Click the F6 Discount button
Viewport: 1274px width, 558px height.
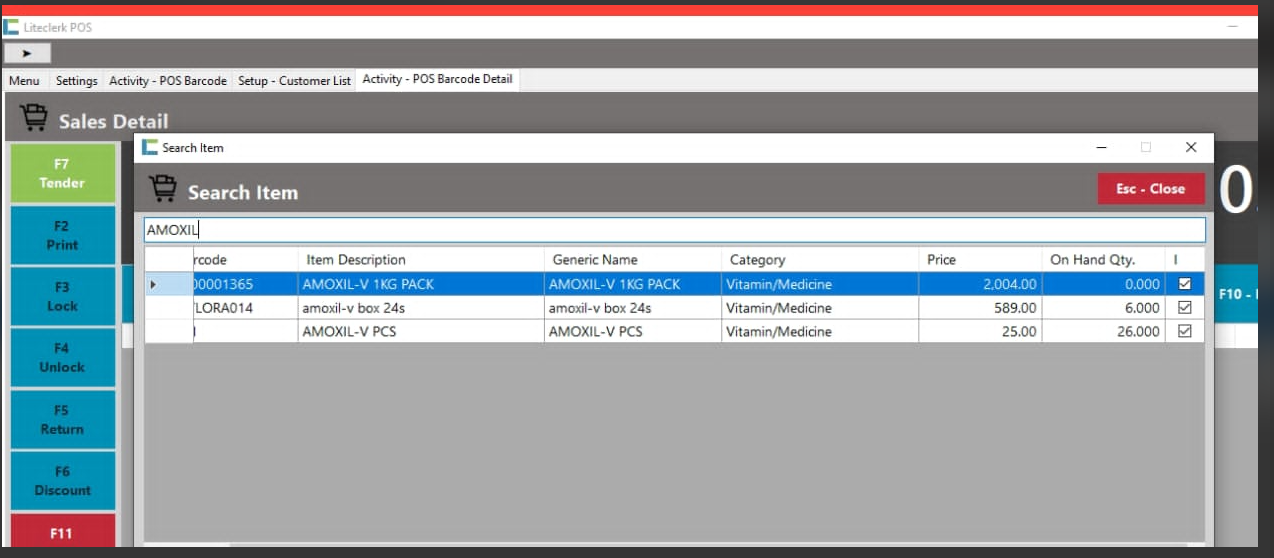click(62, 481)
